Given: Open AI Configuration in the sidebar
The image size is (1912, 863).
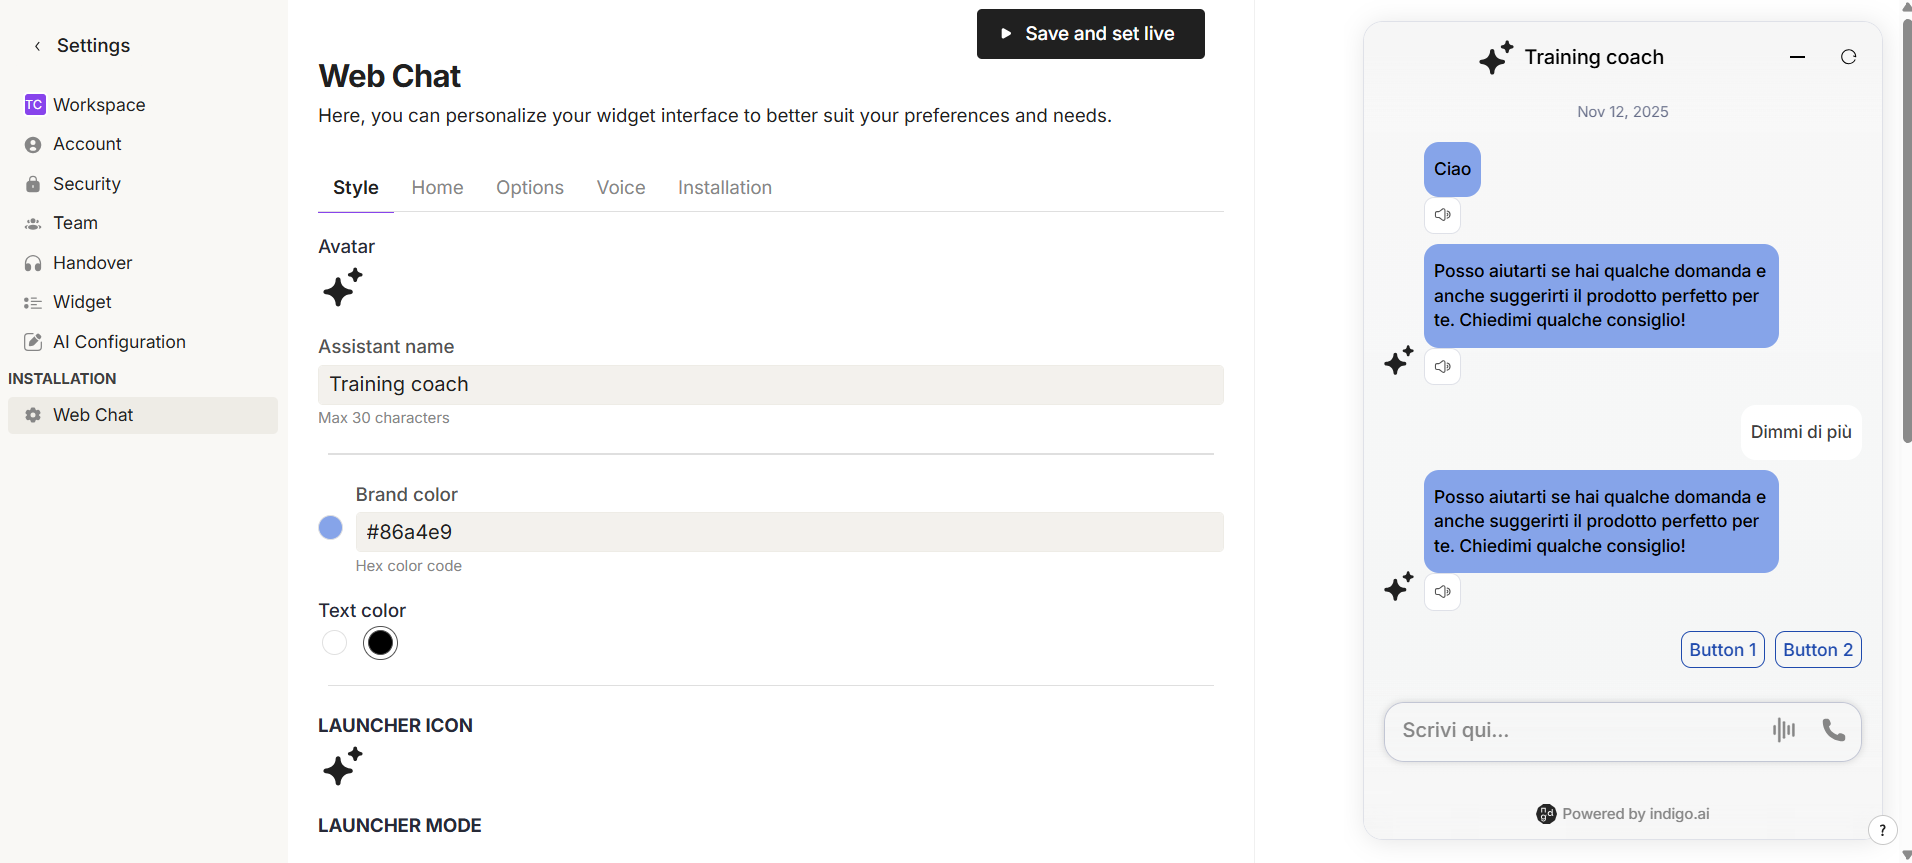Looking at the screenshot, I should (x=119, y=342).
